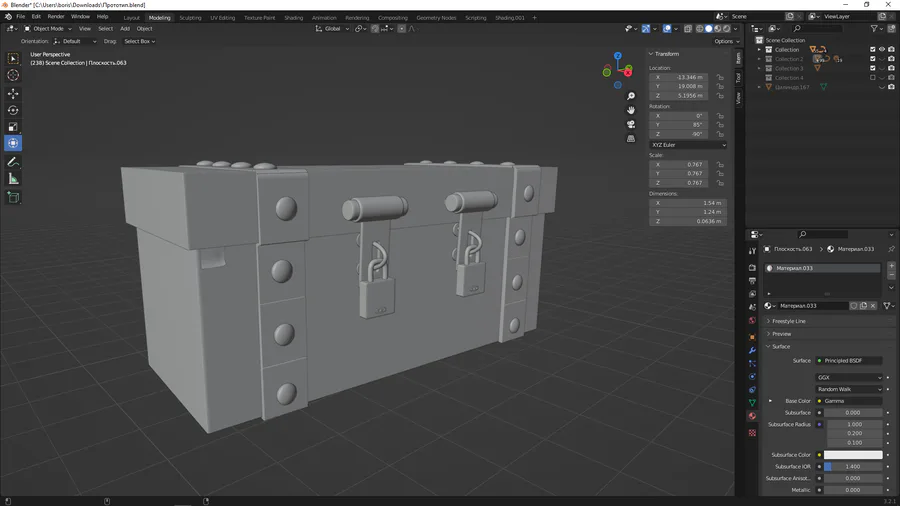The width and height of the screenshot is (900, 506).
Task: Hide Collection with its eye icon
Action: pos(882,49)
